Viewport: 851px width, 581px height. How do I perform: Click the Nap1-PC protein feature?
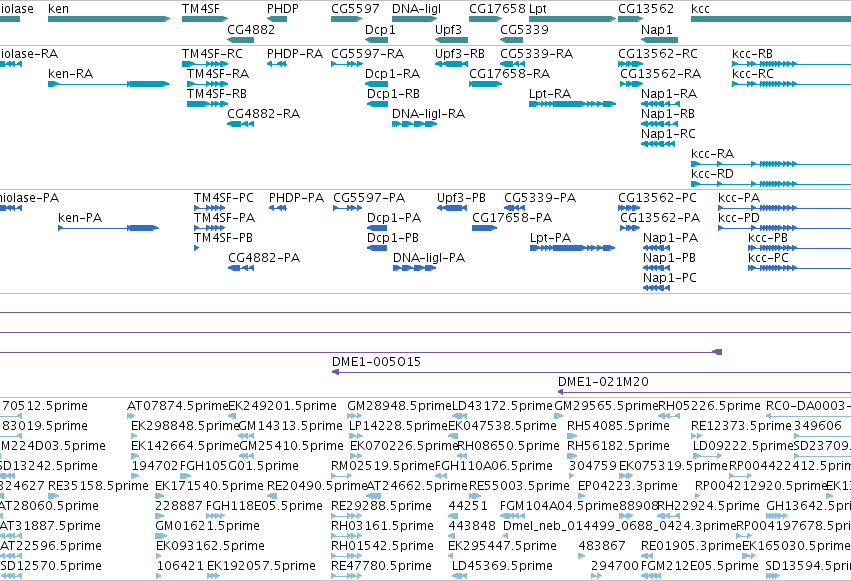click(656, 288)
